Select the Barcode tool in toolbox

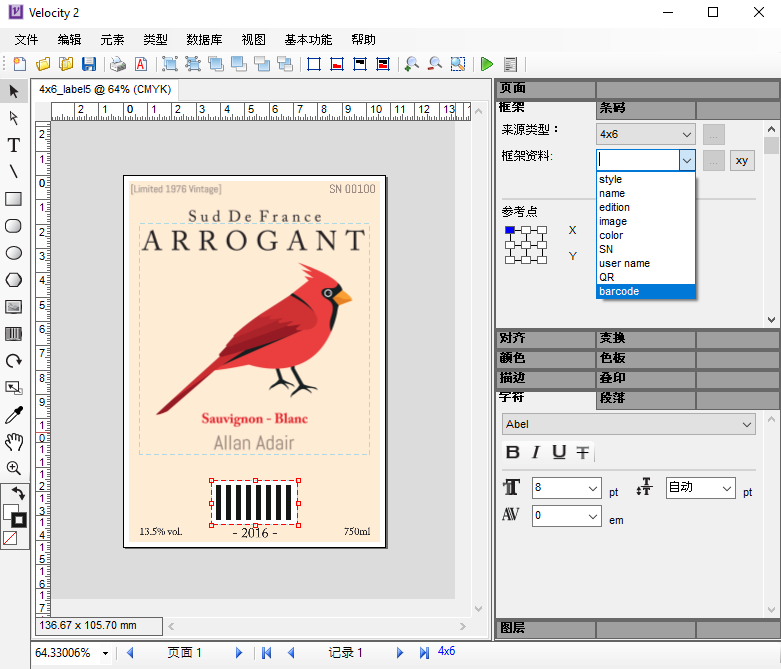14,334
